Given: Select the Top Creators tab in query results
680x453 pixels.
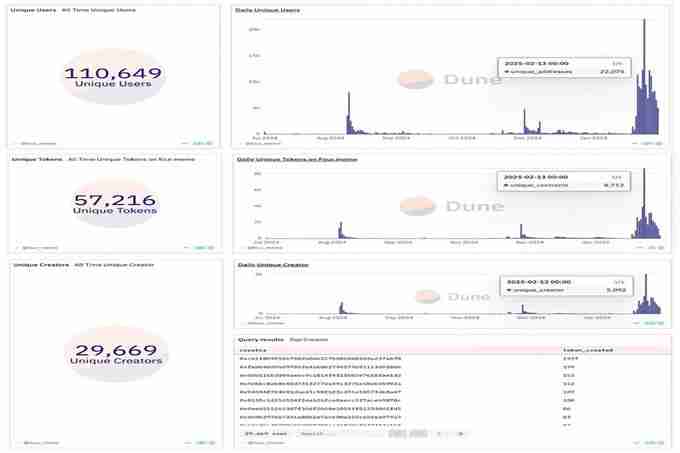Looking at the screenshot, I should coord(304,340).
